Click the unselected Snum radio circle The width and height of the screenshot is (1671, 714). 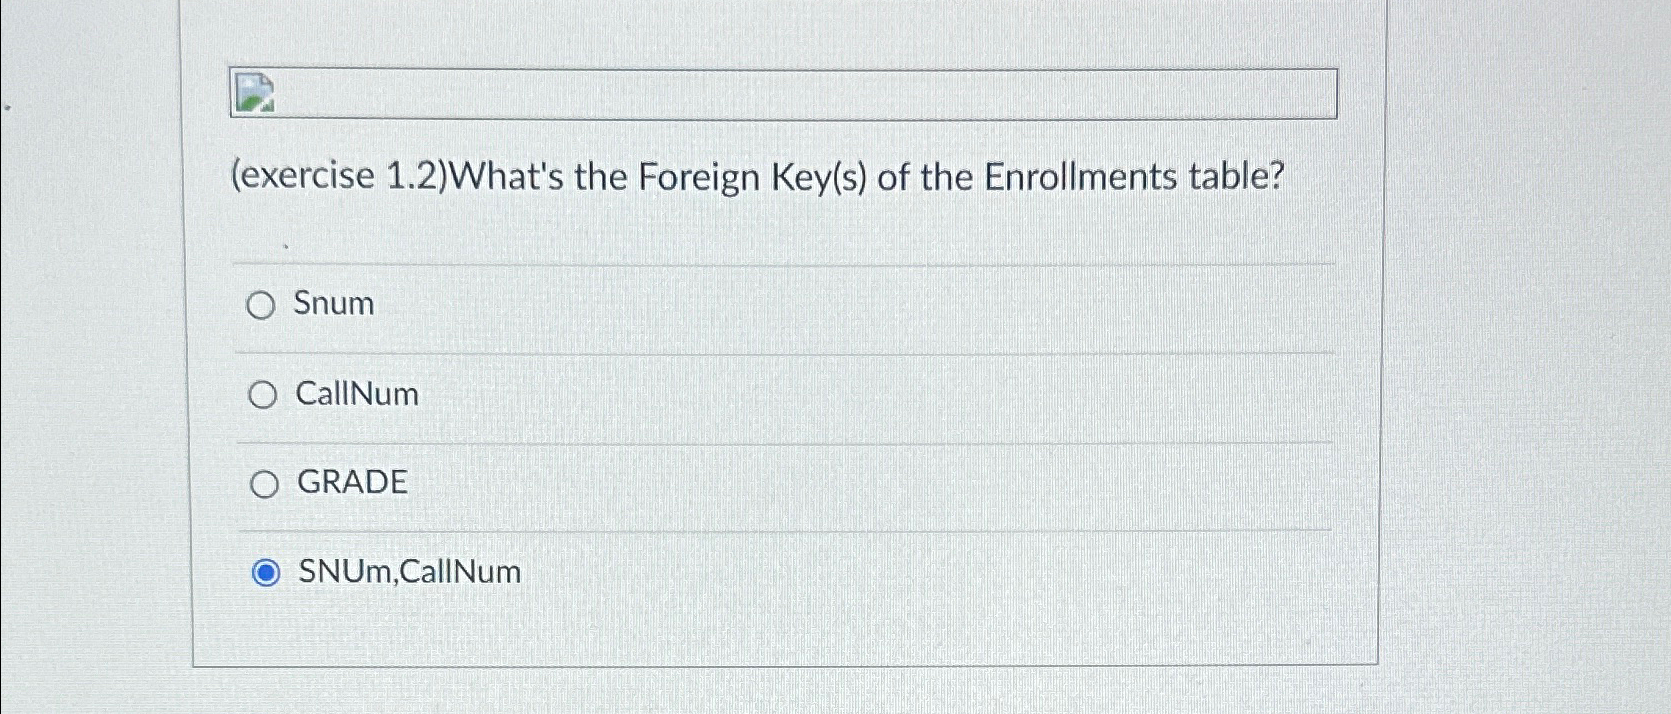click(263, 305)
